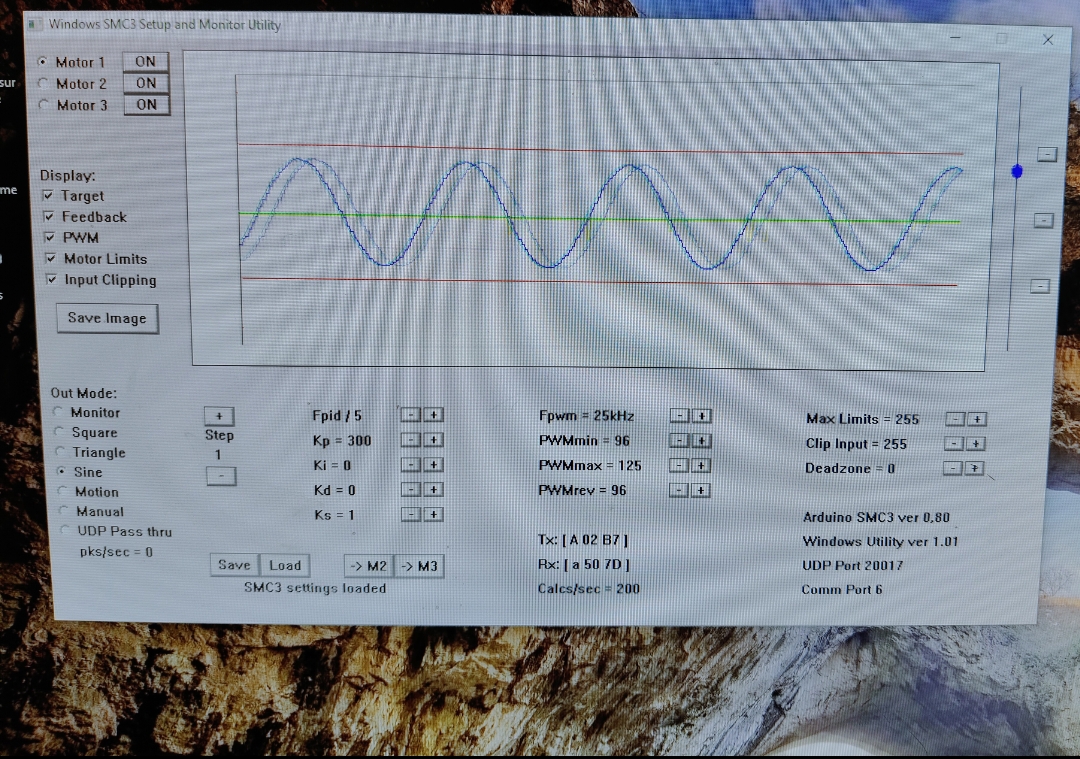Increase Kp value
This screenshot has height=759, width=1080.
tap(433, 439)
